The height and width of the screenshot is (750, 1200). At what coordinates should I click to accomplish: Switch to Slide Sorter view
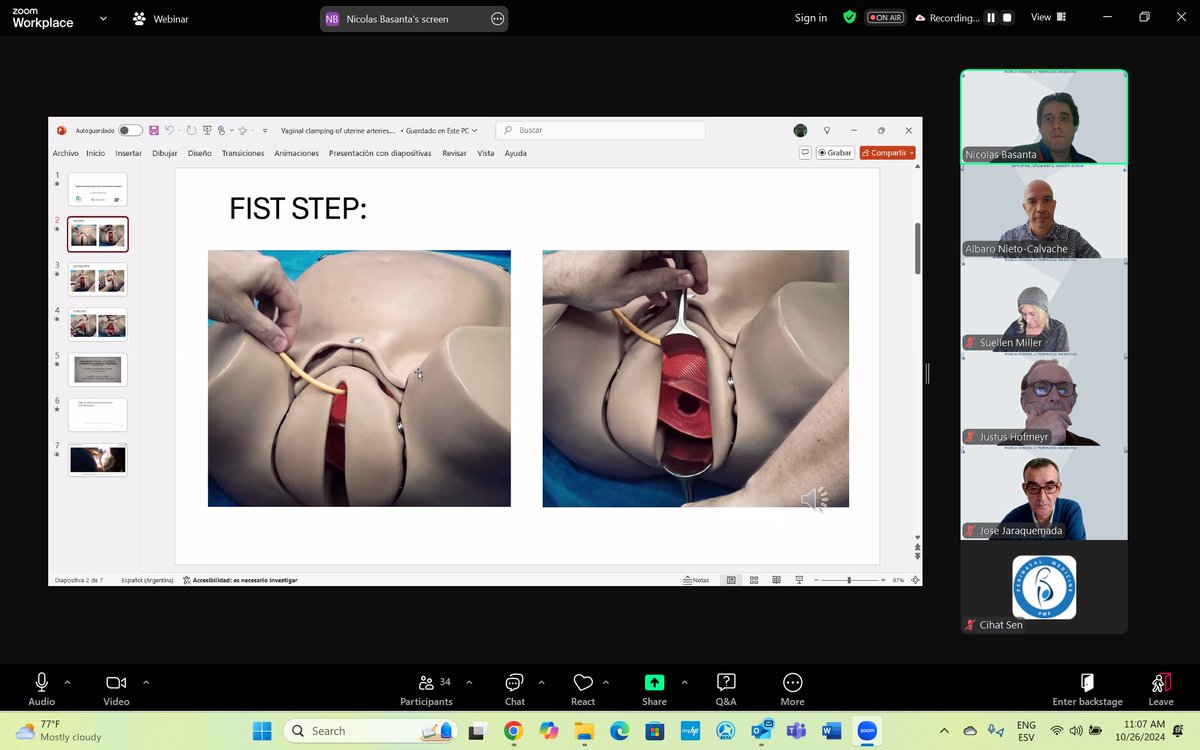[753, 580]
